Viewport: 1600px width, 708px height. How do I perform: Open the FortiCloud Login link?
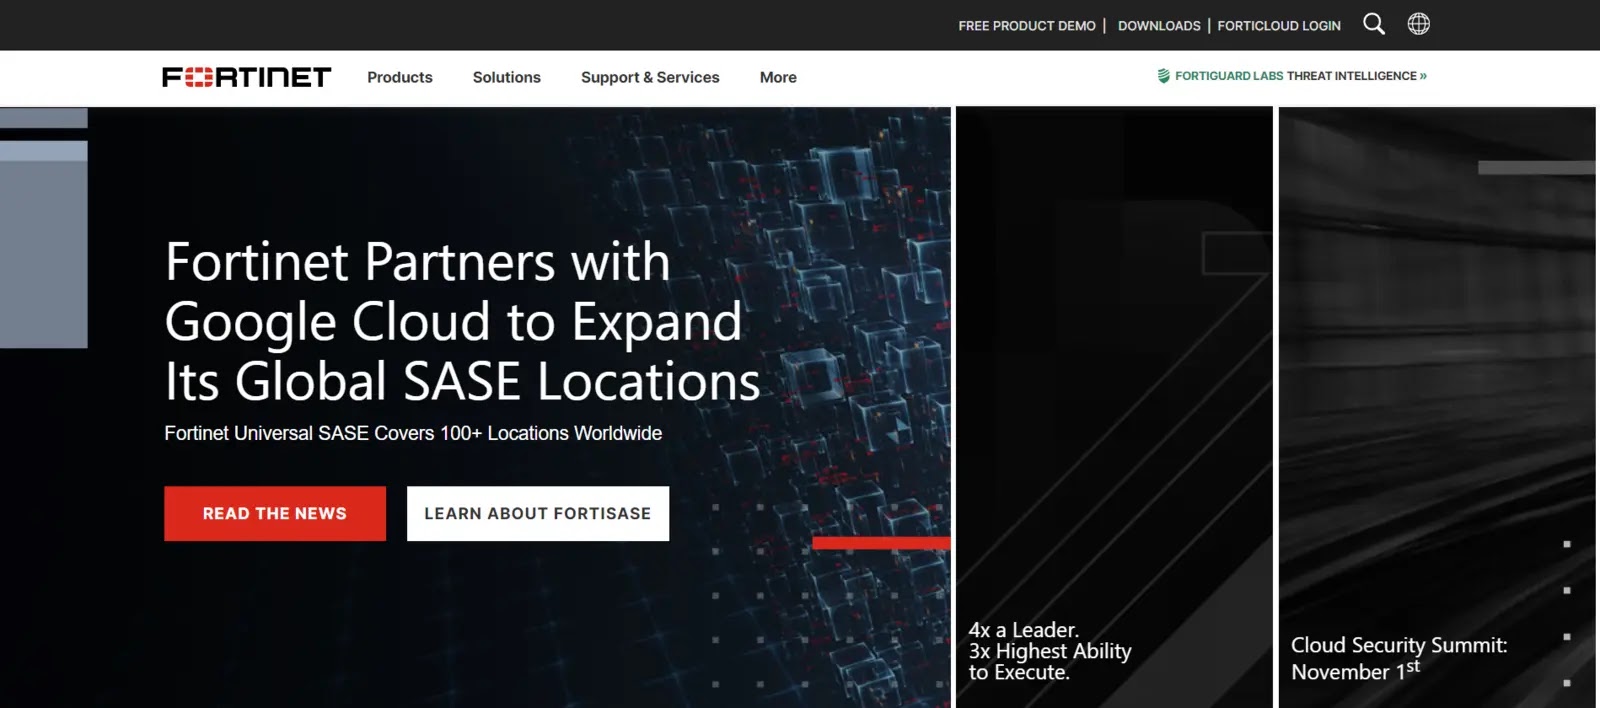point(1278,26)
